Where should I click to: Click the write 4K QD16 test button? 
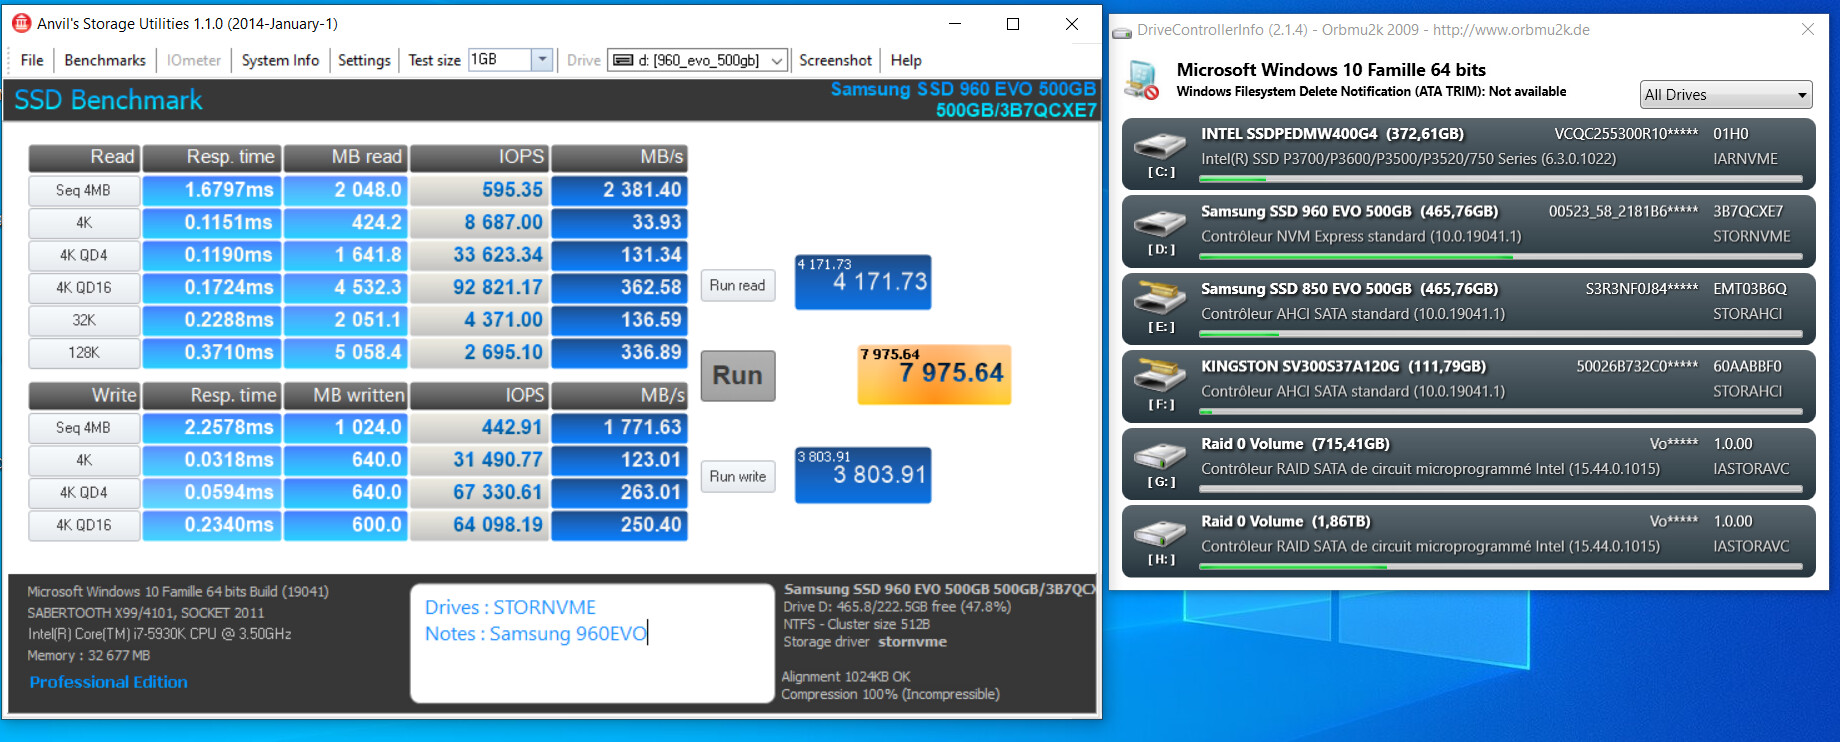point(84,525)
